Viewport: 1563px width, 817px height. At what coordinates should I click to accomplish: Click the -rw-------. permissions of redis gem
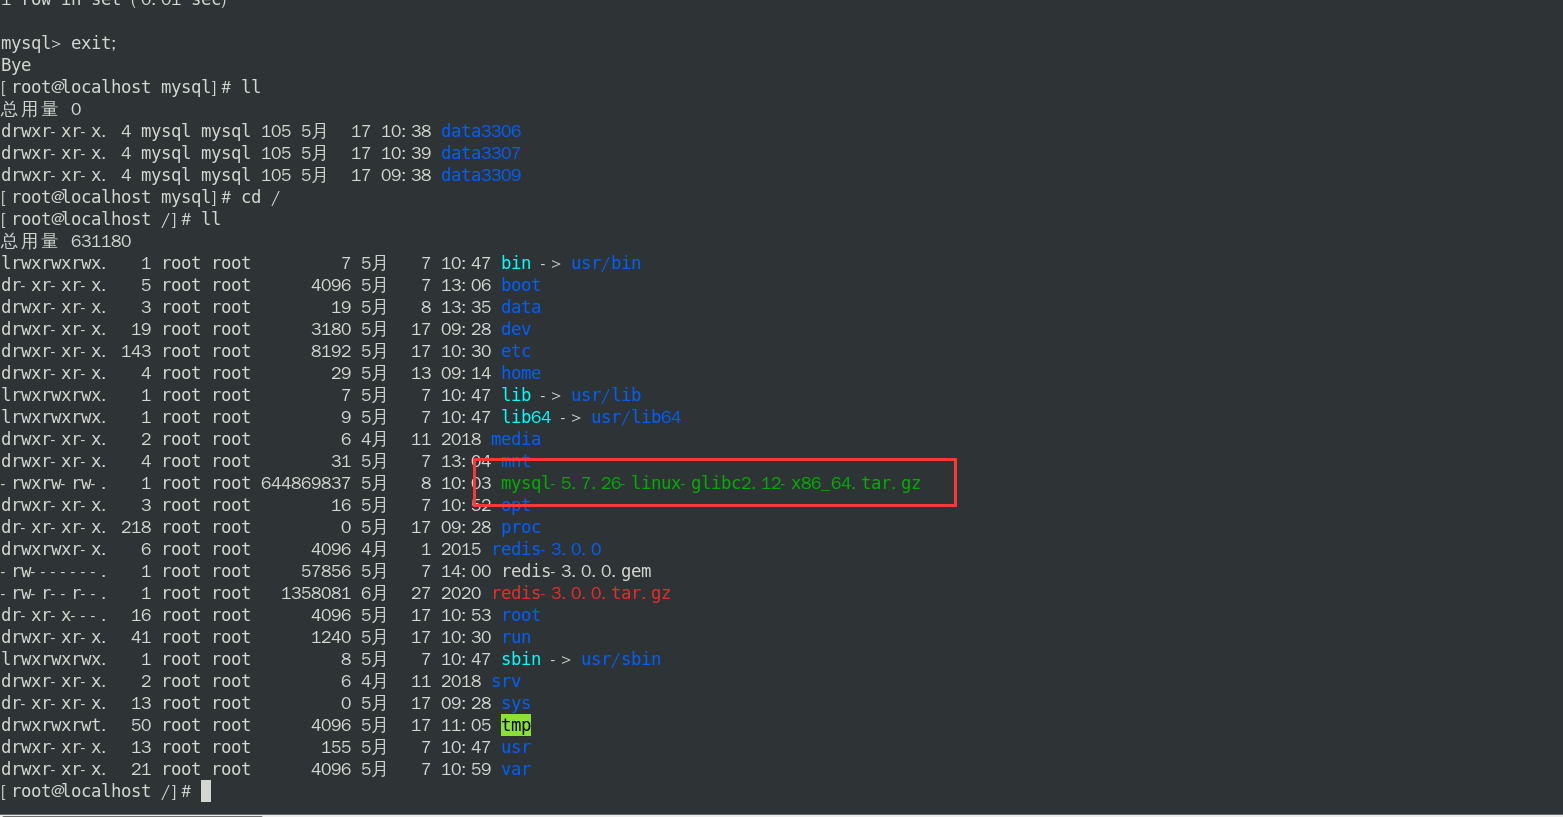[54, 571]
